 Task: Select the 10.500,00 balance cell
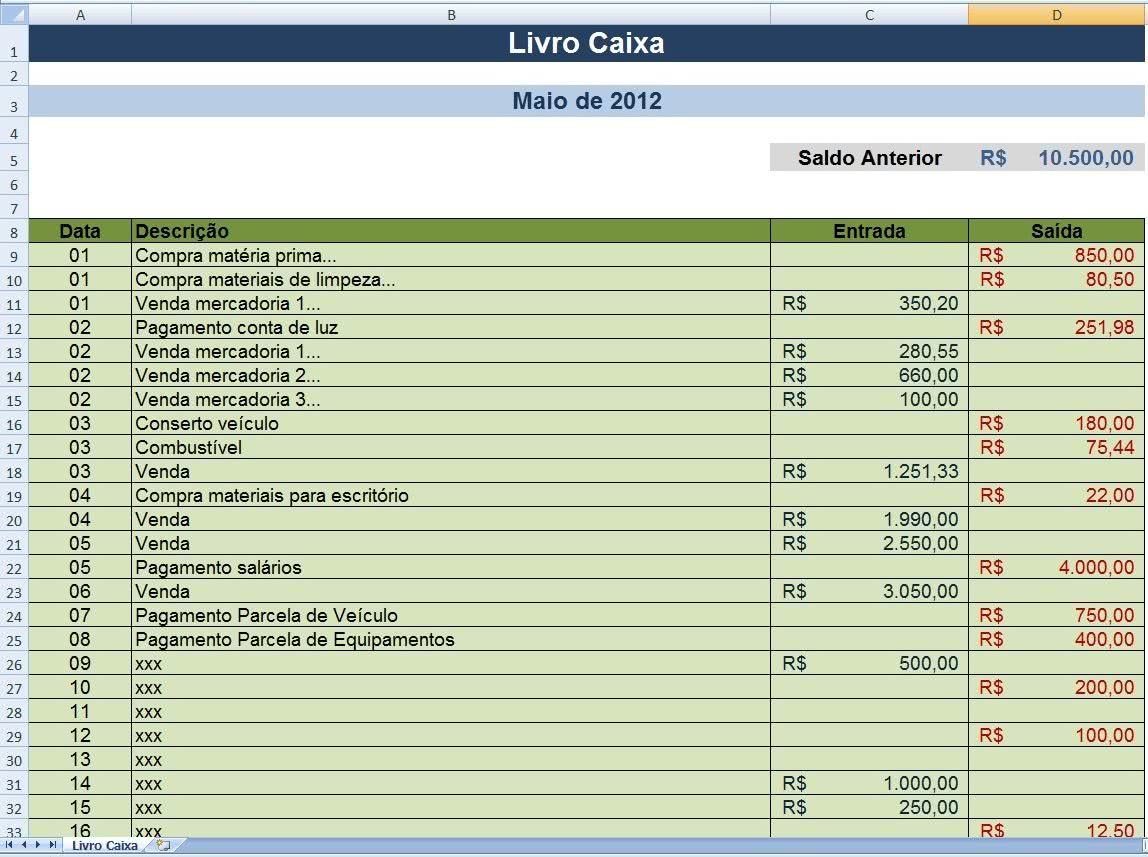coord(1056,157)
